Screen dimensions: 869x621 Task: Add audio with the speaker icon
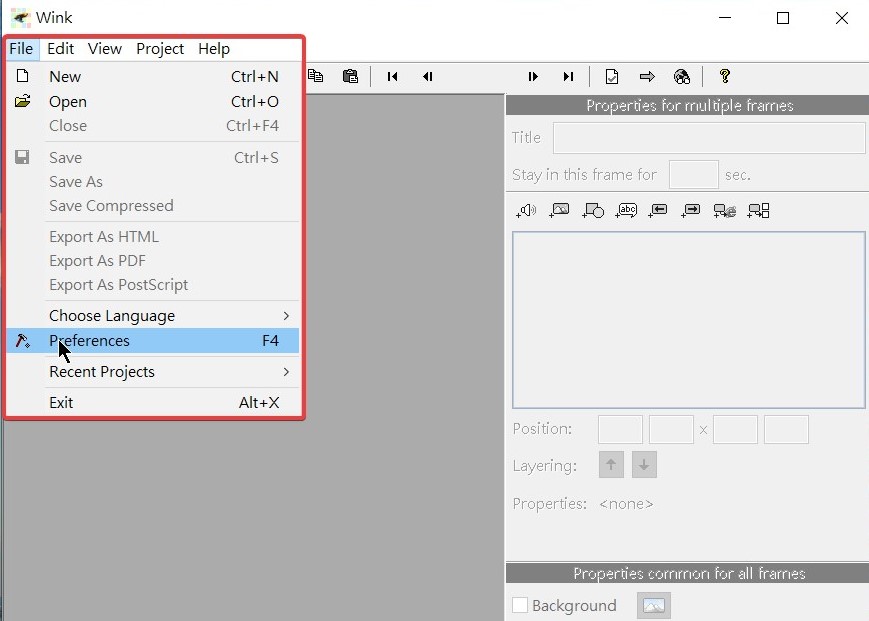(526, 211)
